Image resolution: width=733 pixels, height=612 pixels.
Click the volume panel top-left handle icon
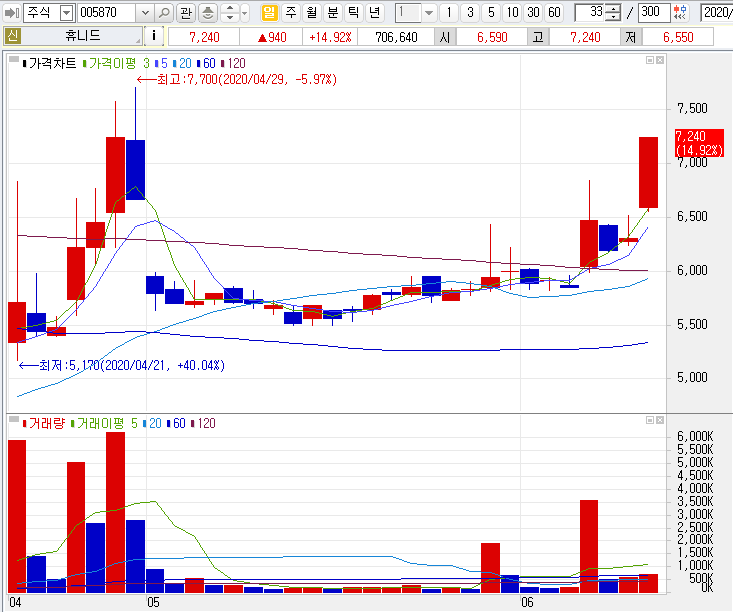[14, 419]
